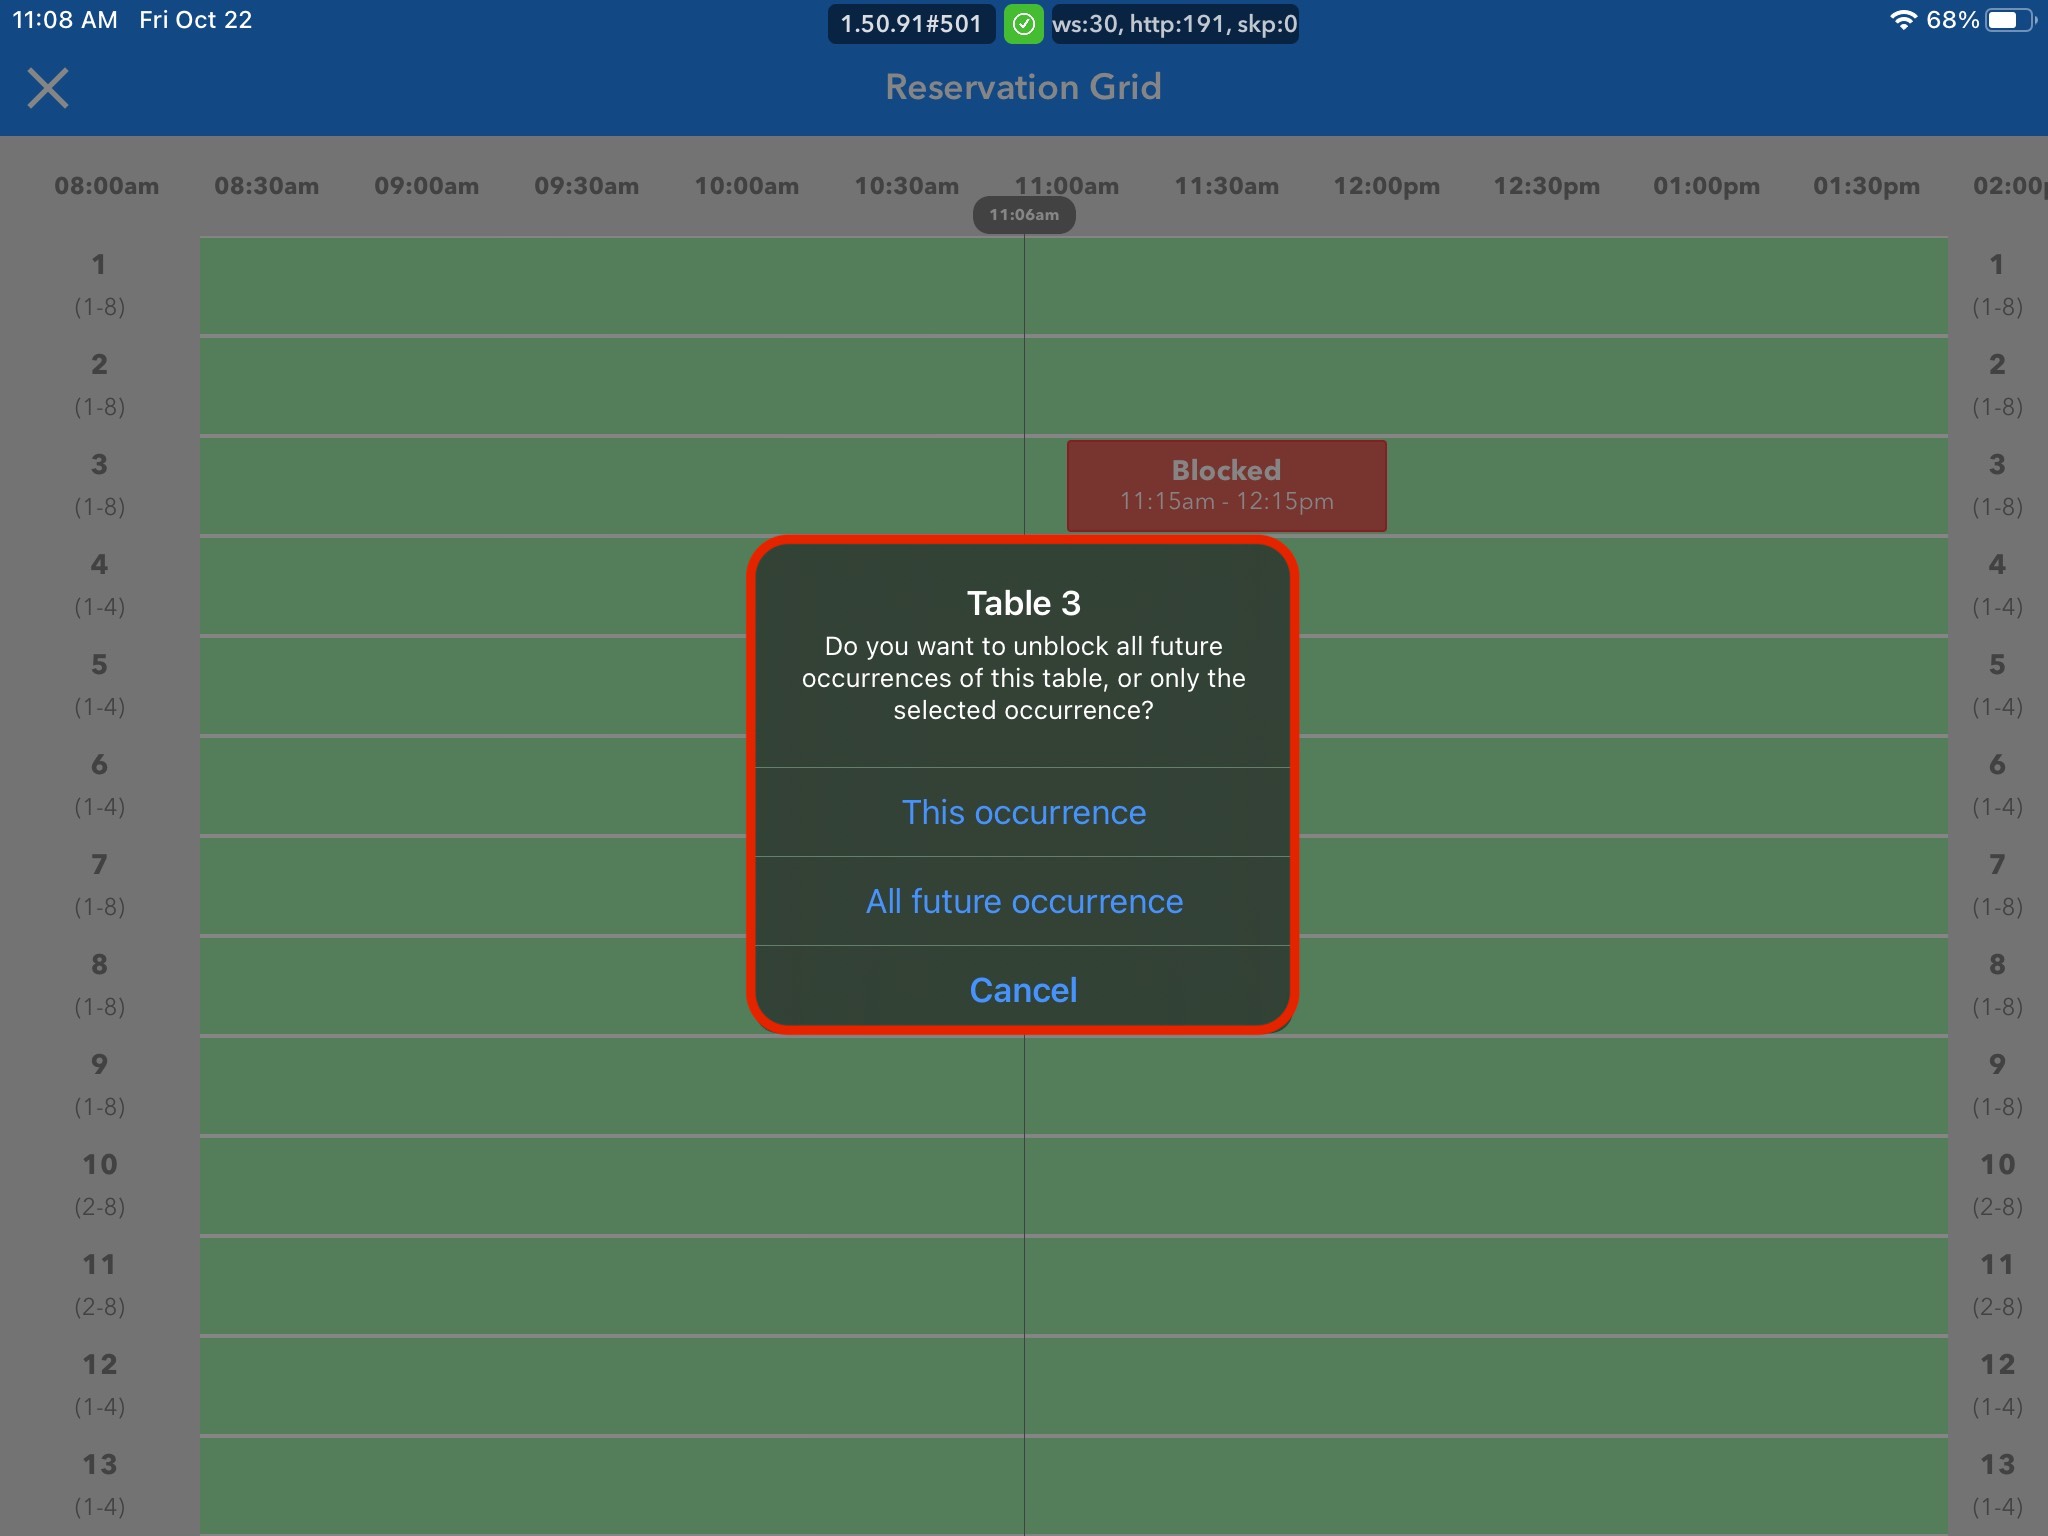Screen dimensions: 2048x1536
Task: Choose All future occurrence option
Action: tap(1023, 901)
